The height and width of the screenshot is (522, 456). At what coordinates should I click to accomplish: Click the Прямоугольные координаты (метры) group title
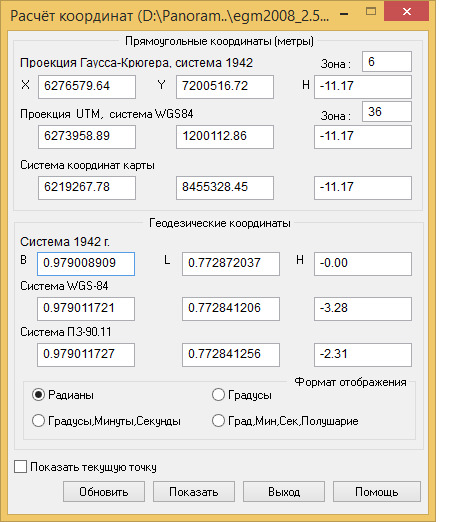219,41
